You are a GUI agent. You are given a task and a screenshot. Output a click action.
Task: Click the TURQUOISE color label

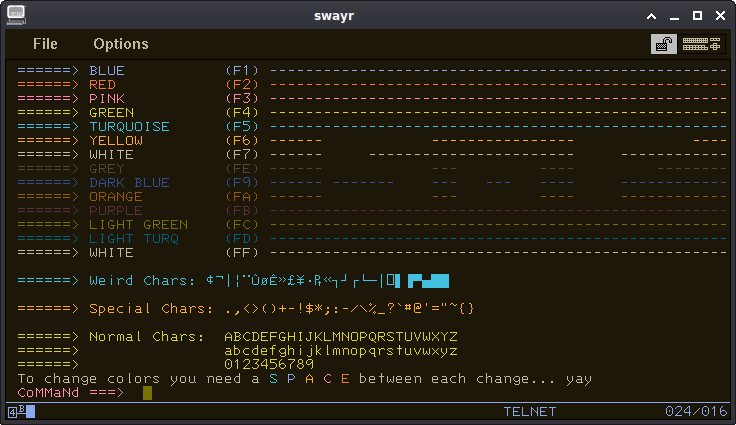point(130,127)
